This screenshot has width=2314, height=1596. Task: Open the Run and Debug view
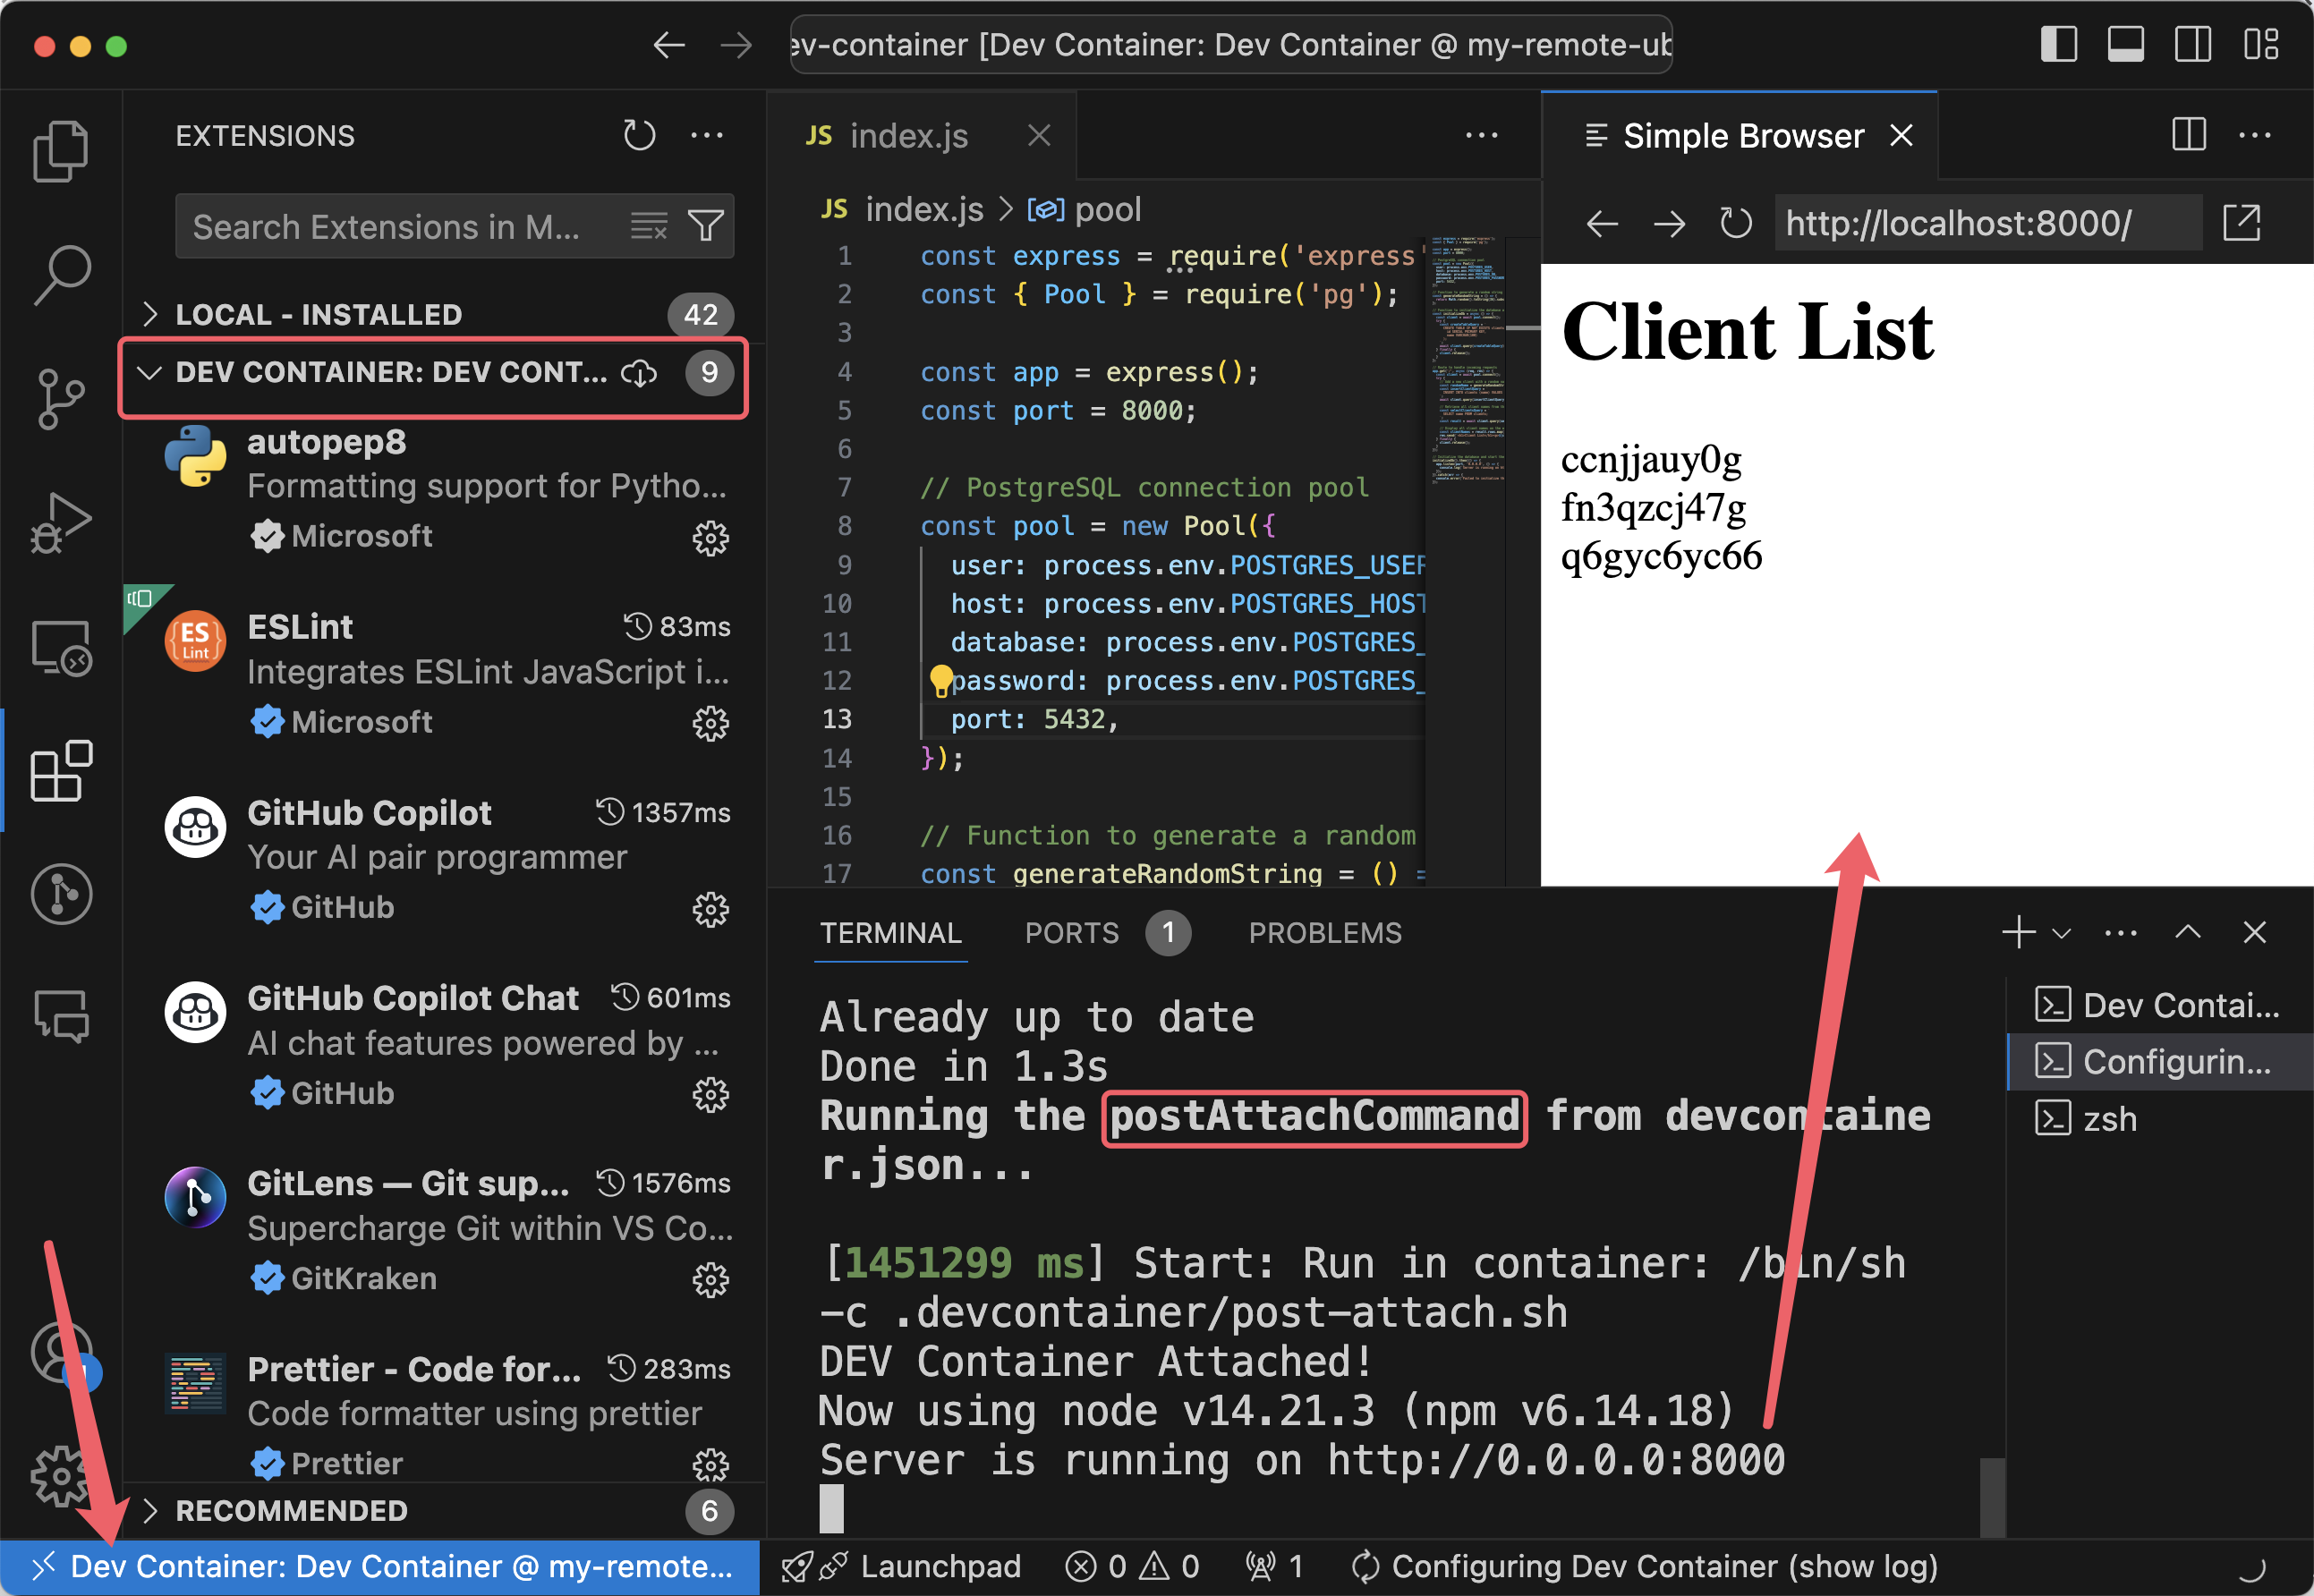pyautogui.click(x=62, y=520)
